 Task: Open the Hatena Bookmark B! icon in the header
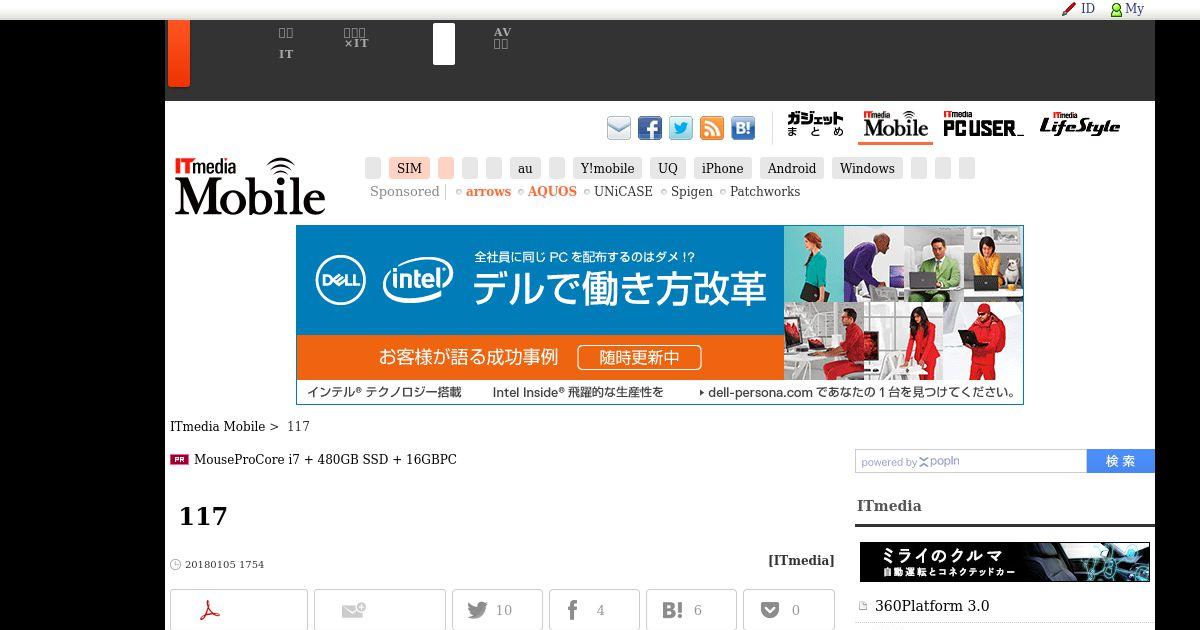(x=743, y=128)
